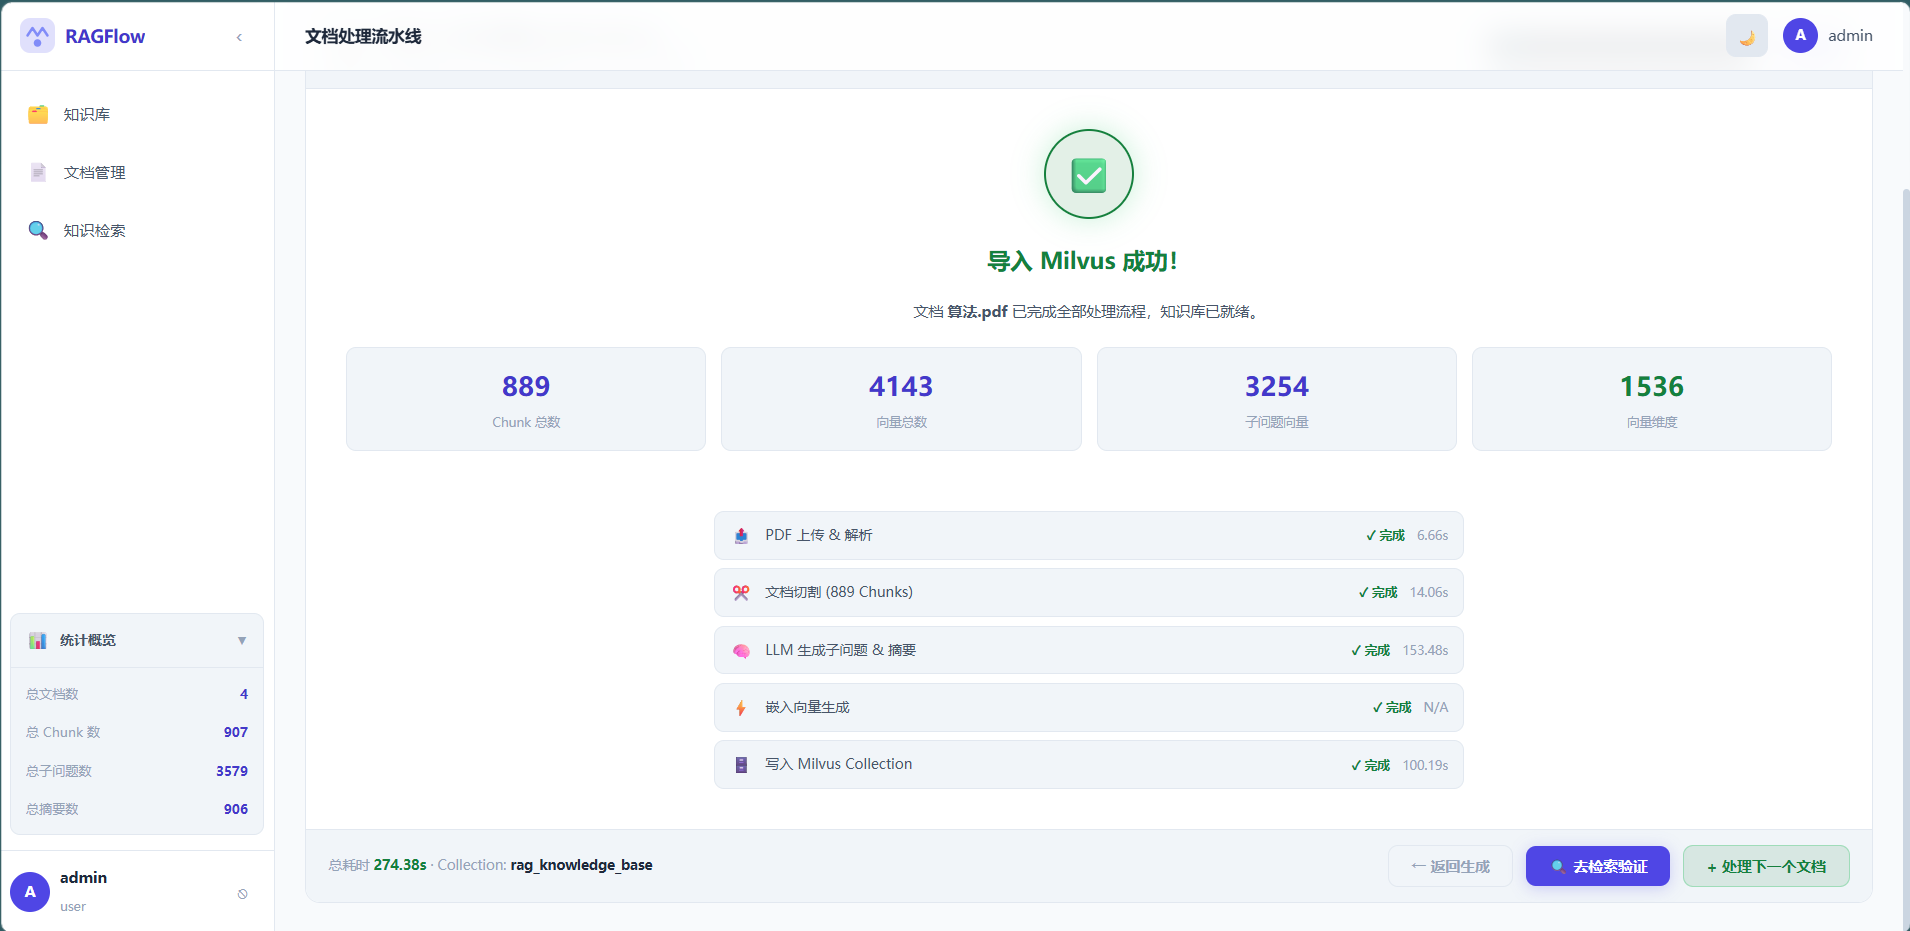1910x931 pixels.
Task: Click the PDF 上传 & 解析 step icon
Action: (741, 536)
